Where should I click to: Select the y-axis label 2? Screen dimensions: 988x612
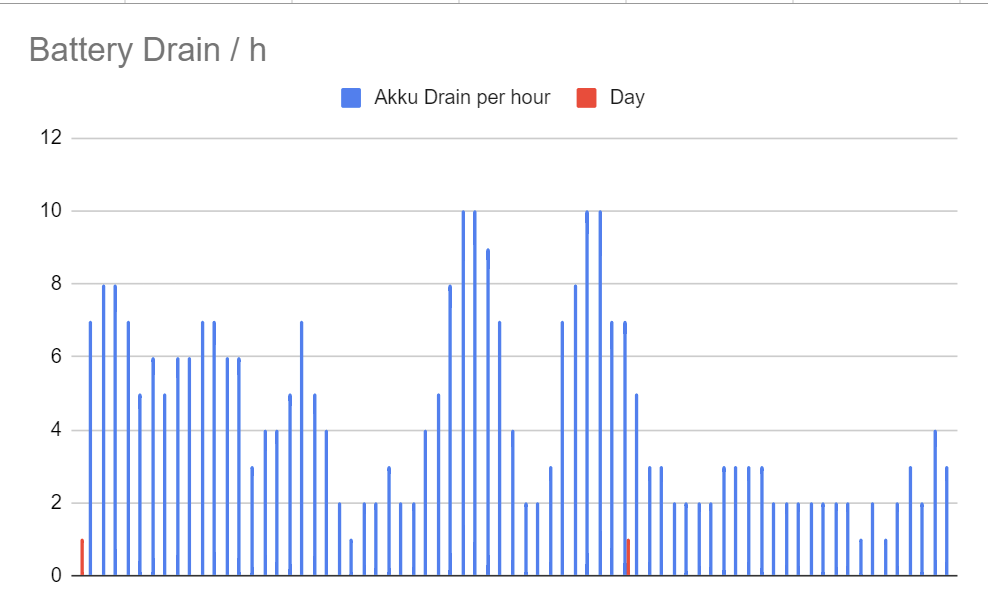(x=55, y=503)
